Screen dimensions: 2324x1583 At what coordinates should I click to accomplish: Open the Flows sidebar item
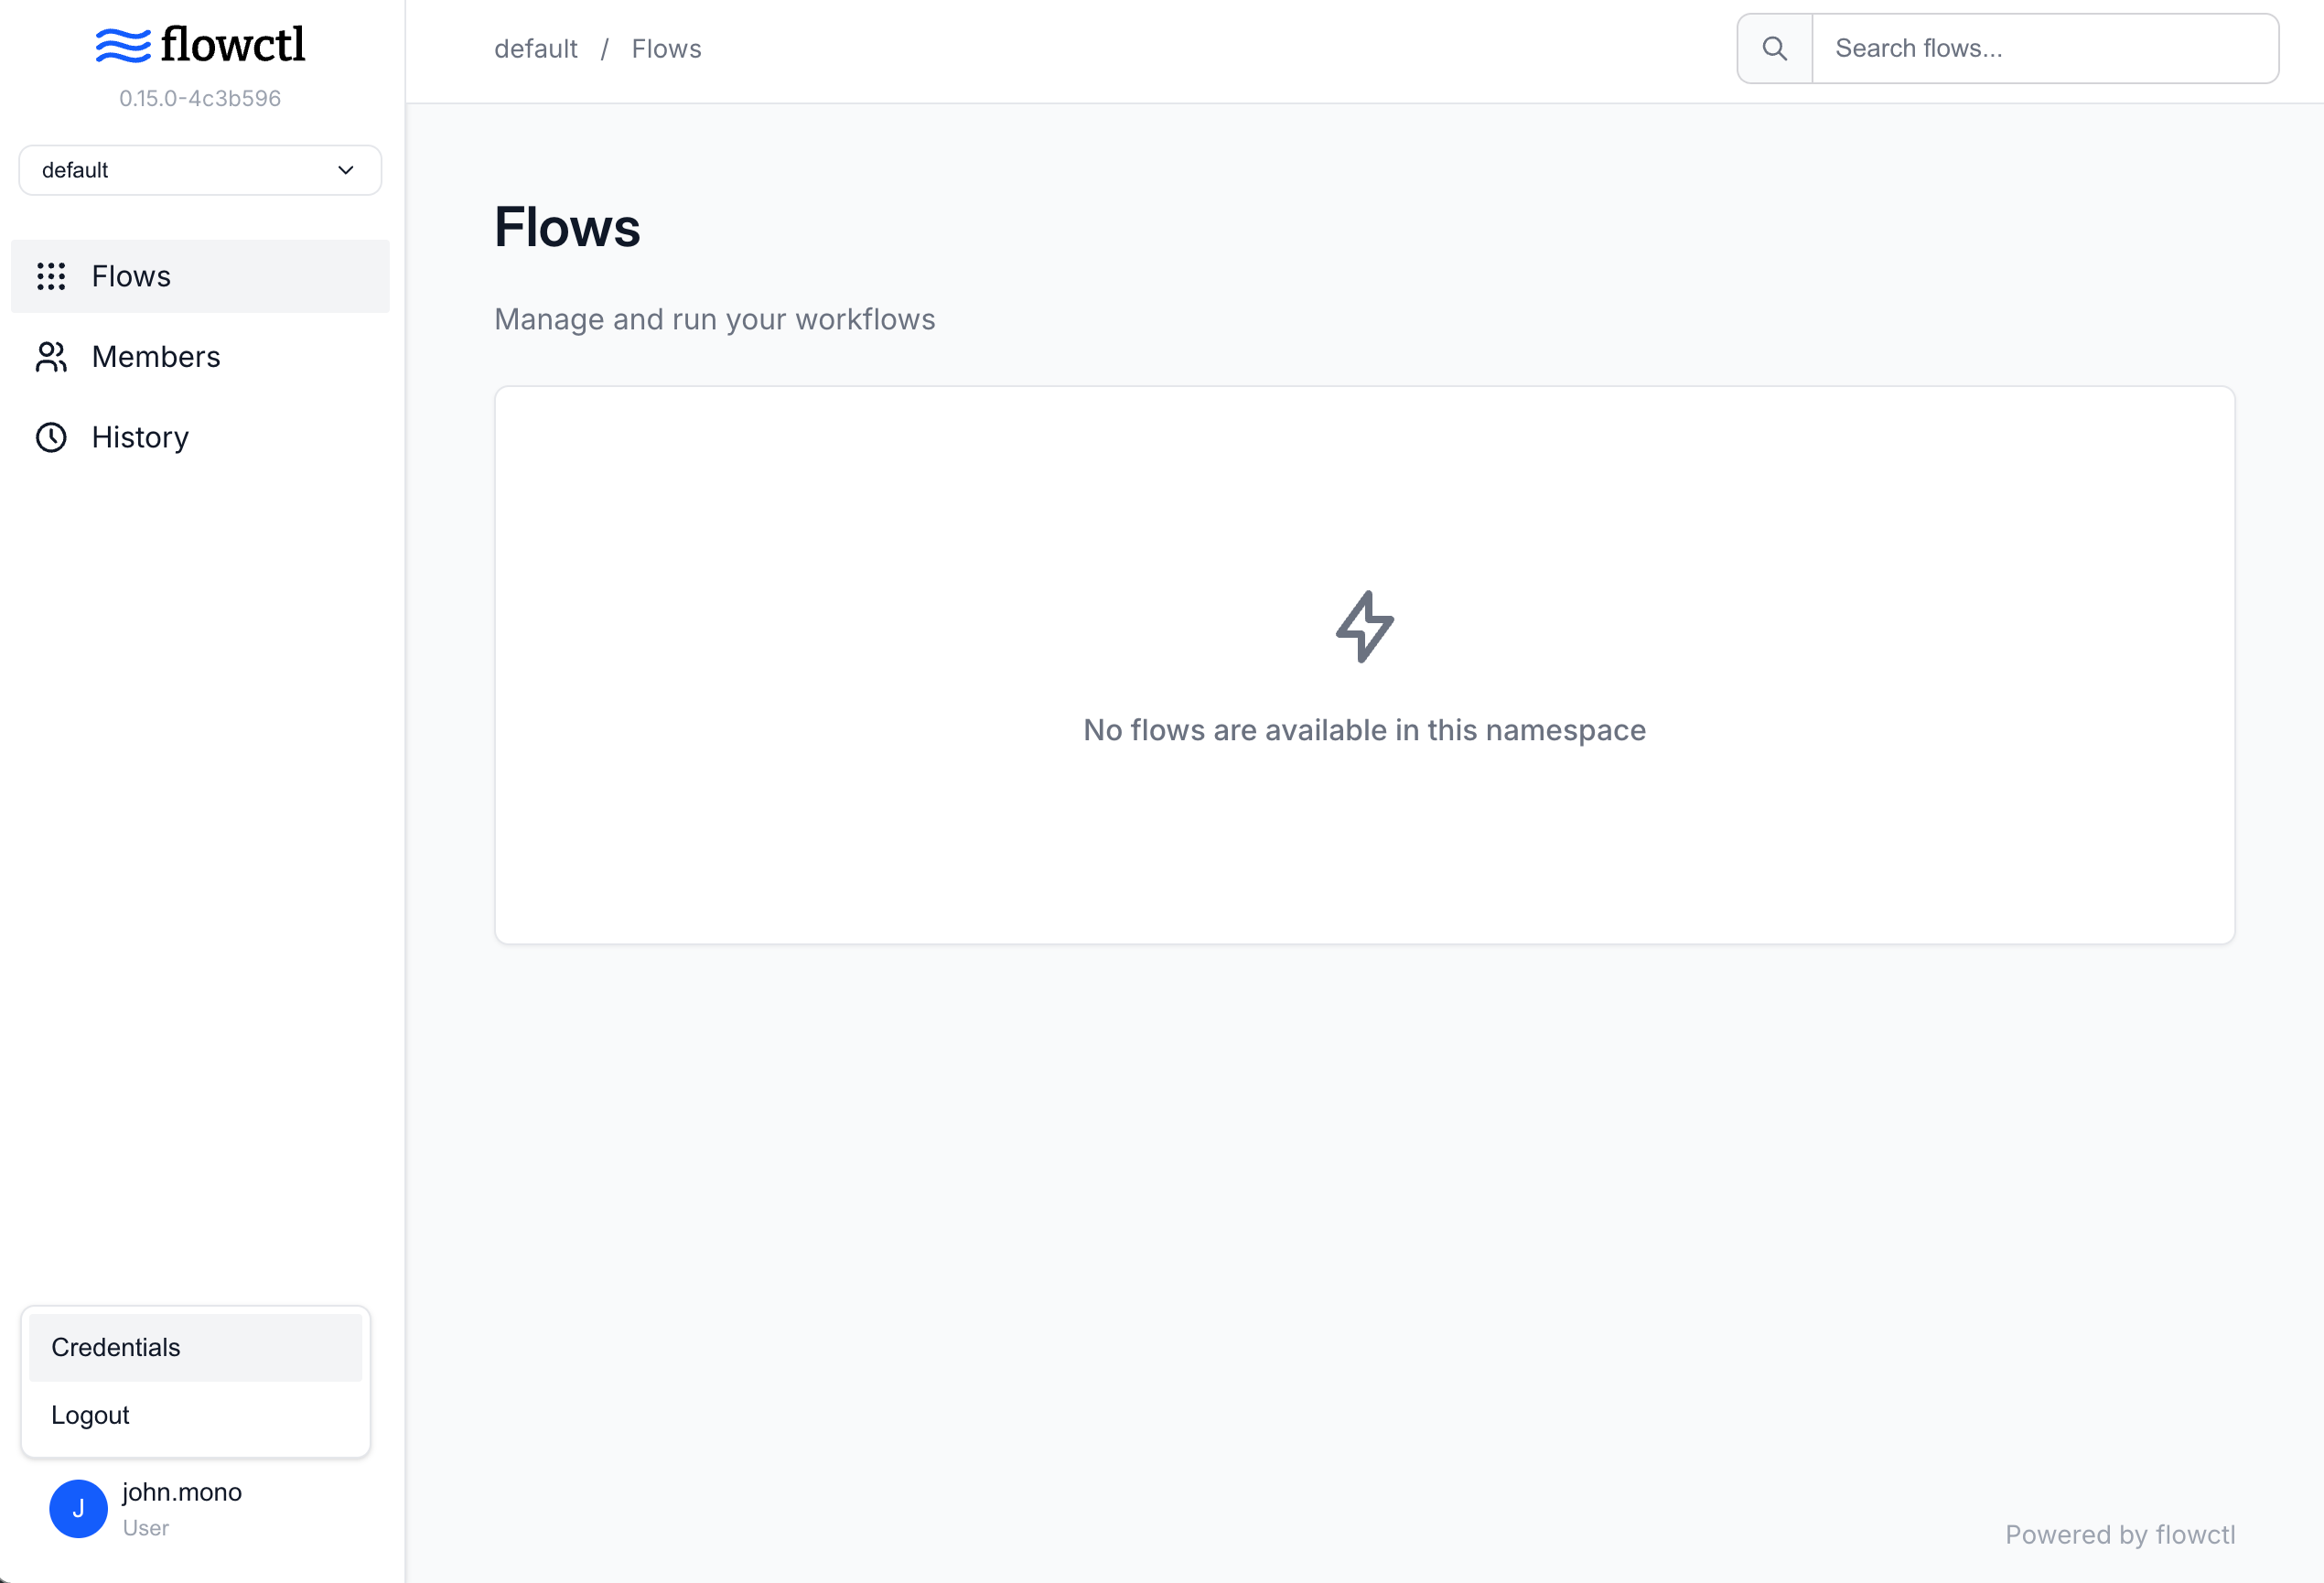click(x=200, y=276)
